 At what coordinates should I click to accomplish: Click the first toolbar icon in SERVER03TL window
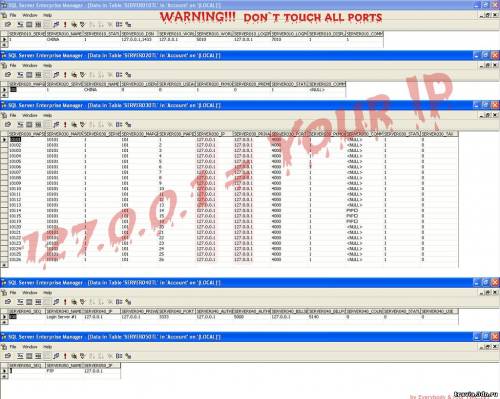tap(8, 125)
